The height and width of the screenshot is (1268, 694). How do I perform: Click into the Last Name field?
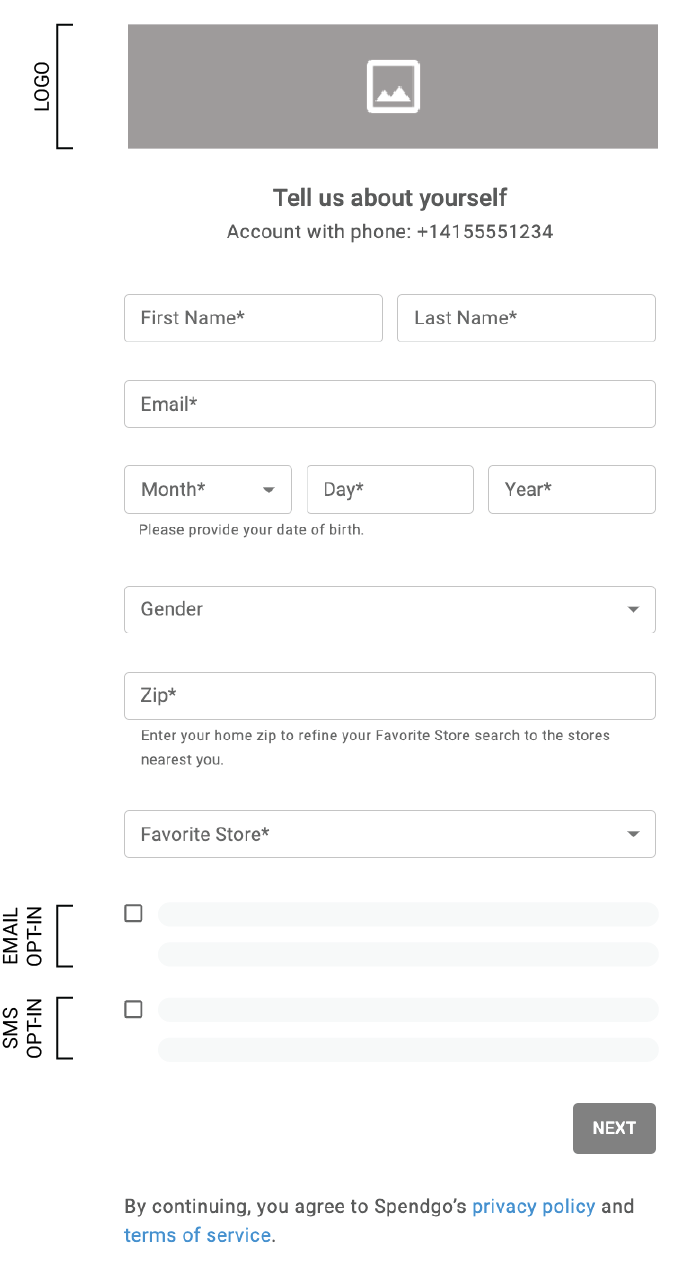(526, 318)
